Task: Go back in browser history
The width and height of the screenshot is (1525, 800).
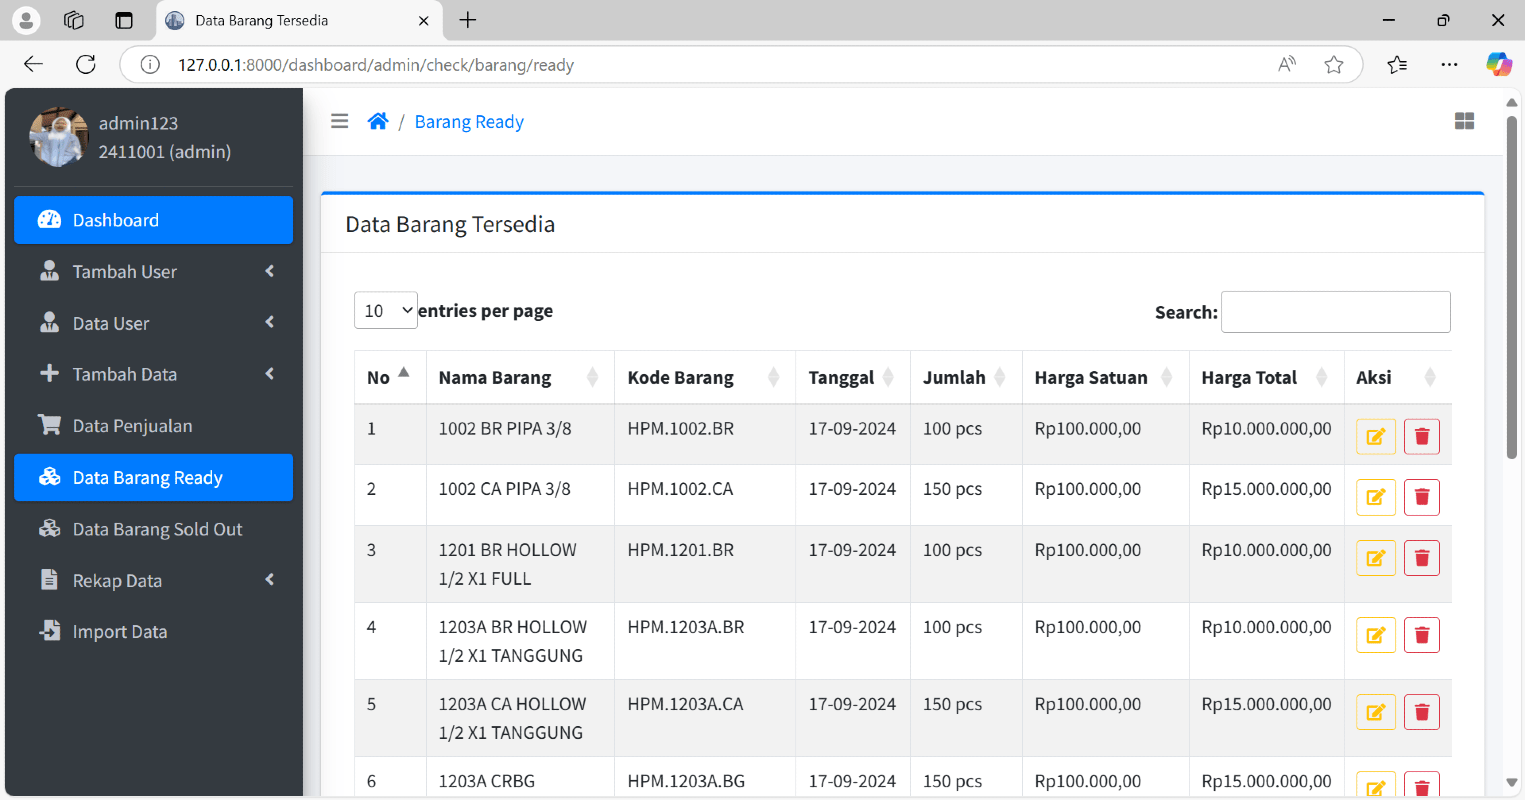Action: [x=33, y=64]
